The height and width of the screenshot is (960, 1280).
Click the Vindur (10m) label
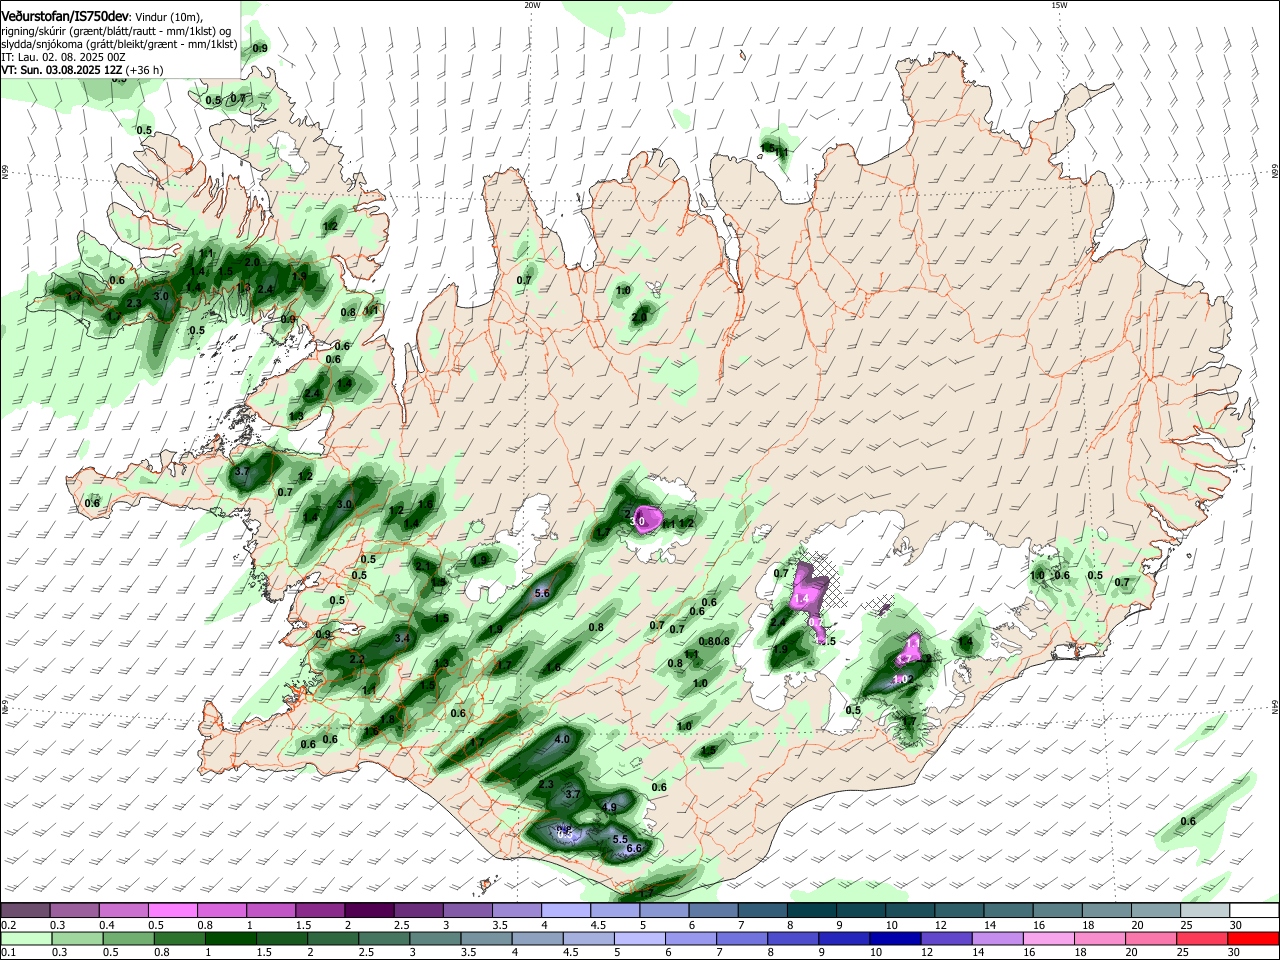tap(170, 18)
